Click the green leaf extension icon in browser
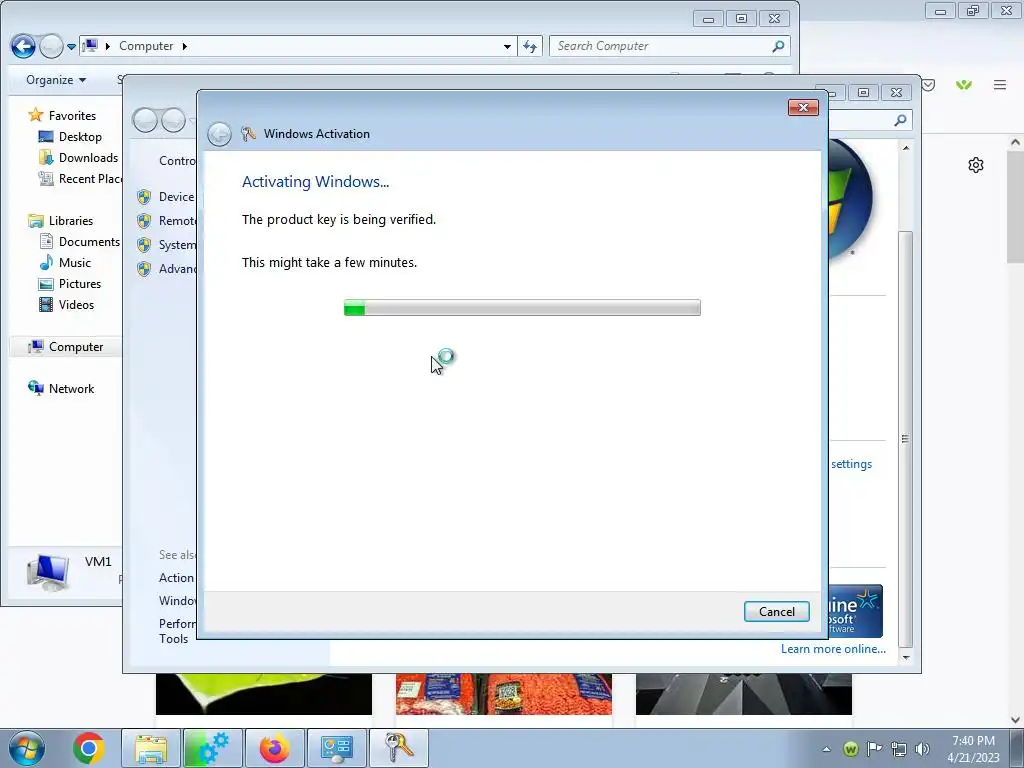 963,85
